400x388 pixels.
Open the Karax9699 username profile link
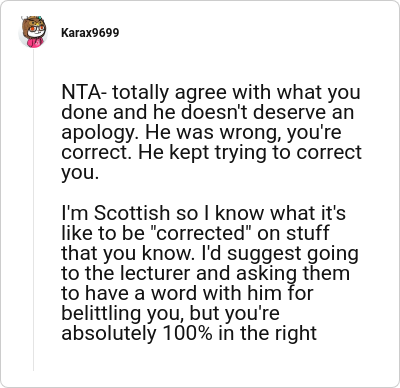pos(90,33)
